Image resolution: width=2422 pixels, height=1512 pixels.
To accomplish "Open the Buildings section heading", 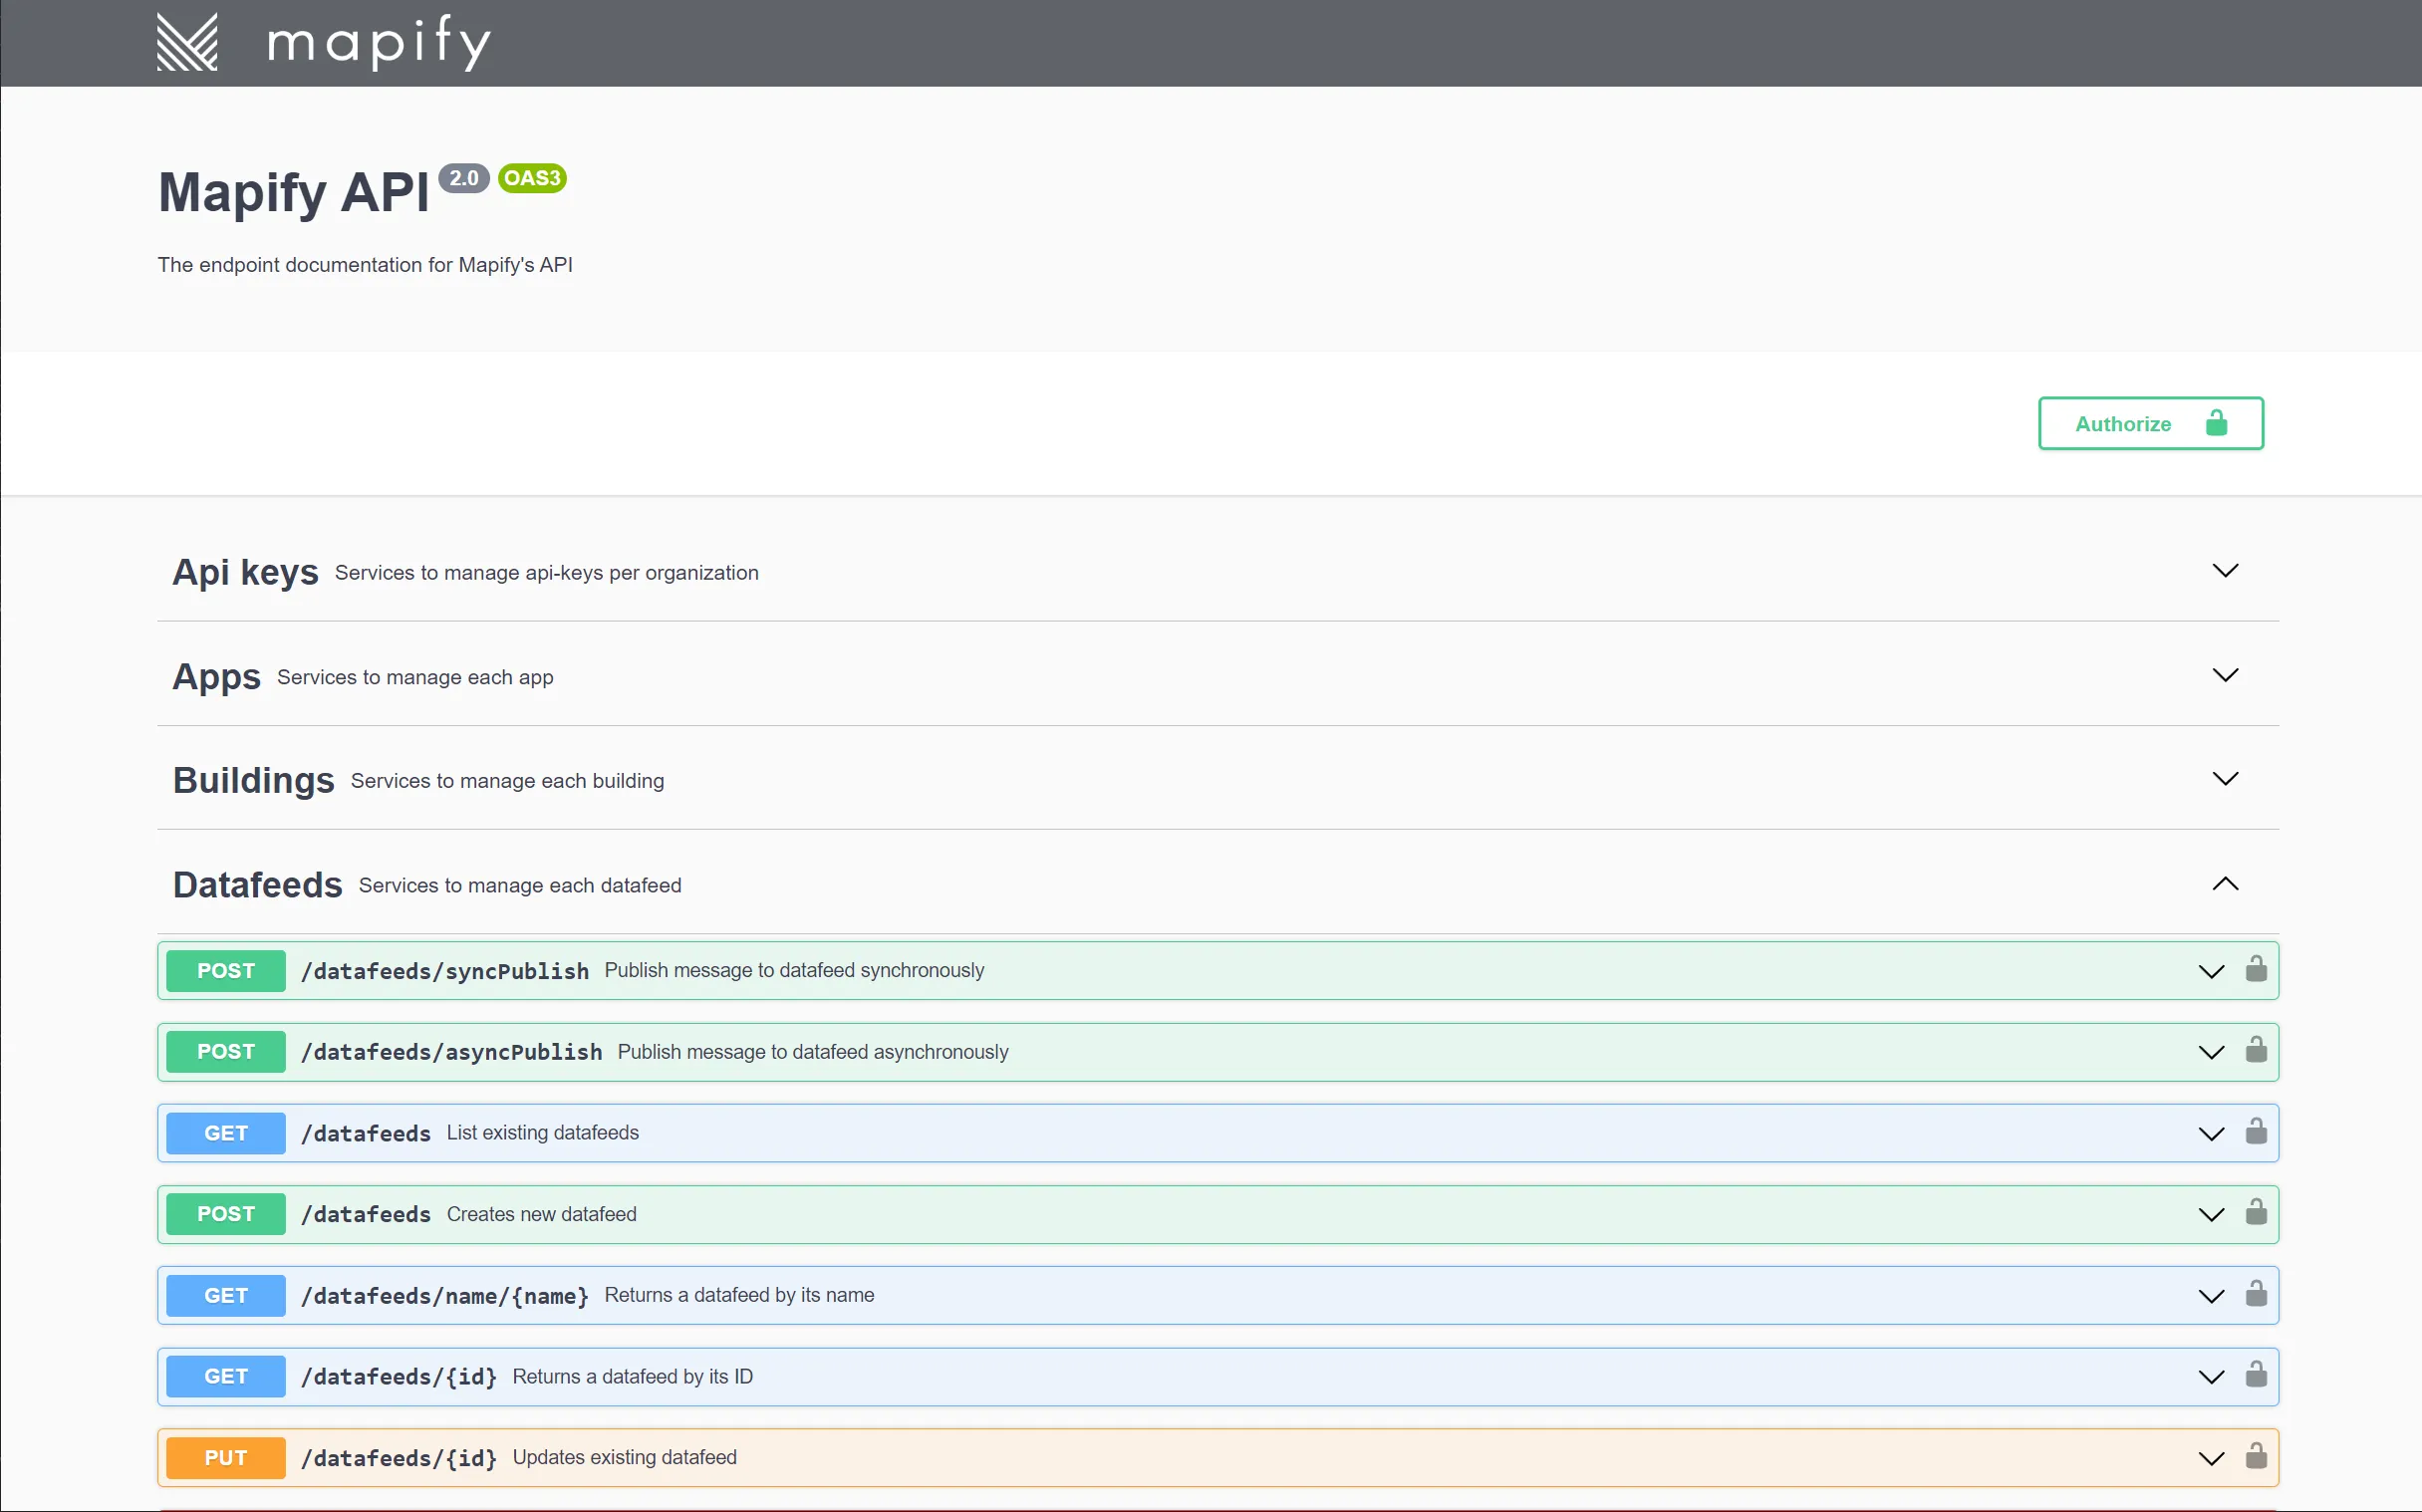I will [253, 781].
